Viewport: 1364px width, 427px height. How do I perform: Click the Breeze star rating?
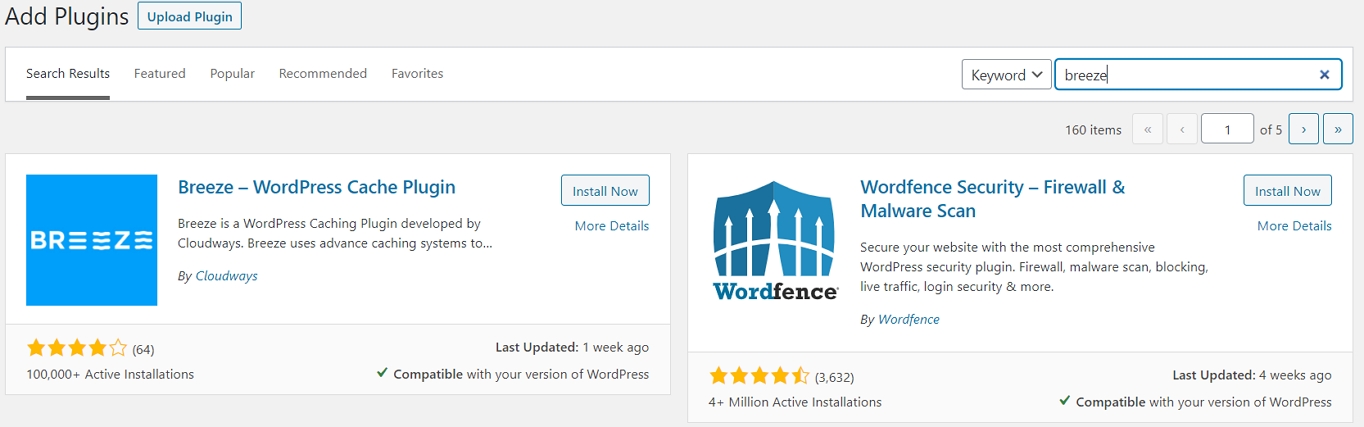tap(77, 348)
